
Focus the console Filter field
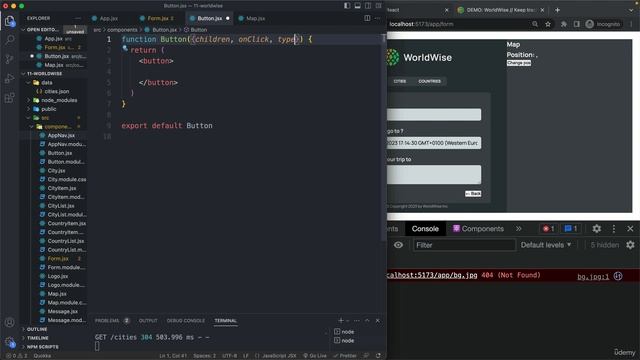pos(464,245)
